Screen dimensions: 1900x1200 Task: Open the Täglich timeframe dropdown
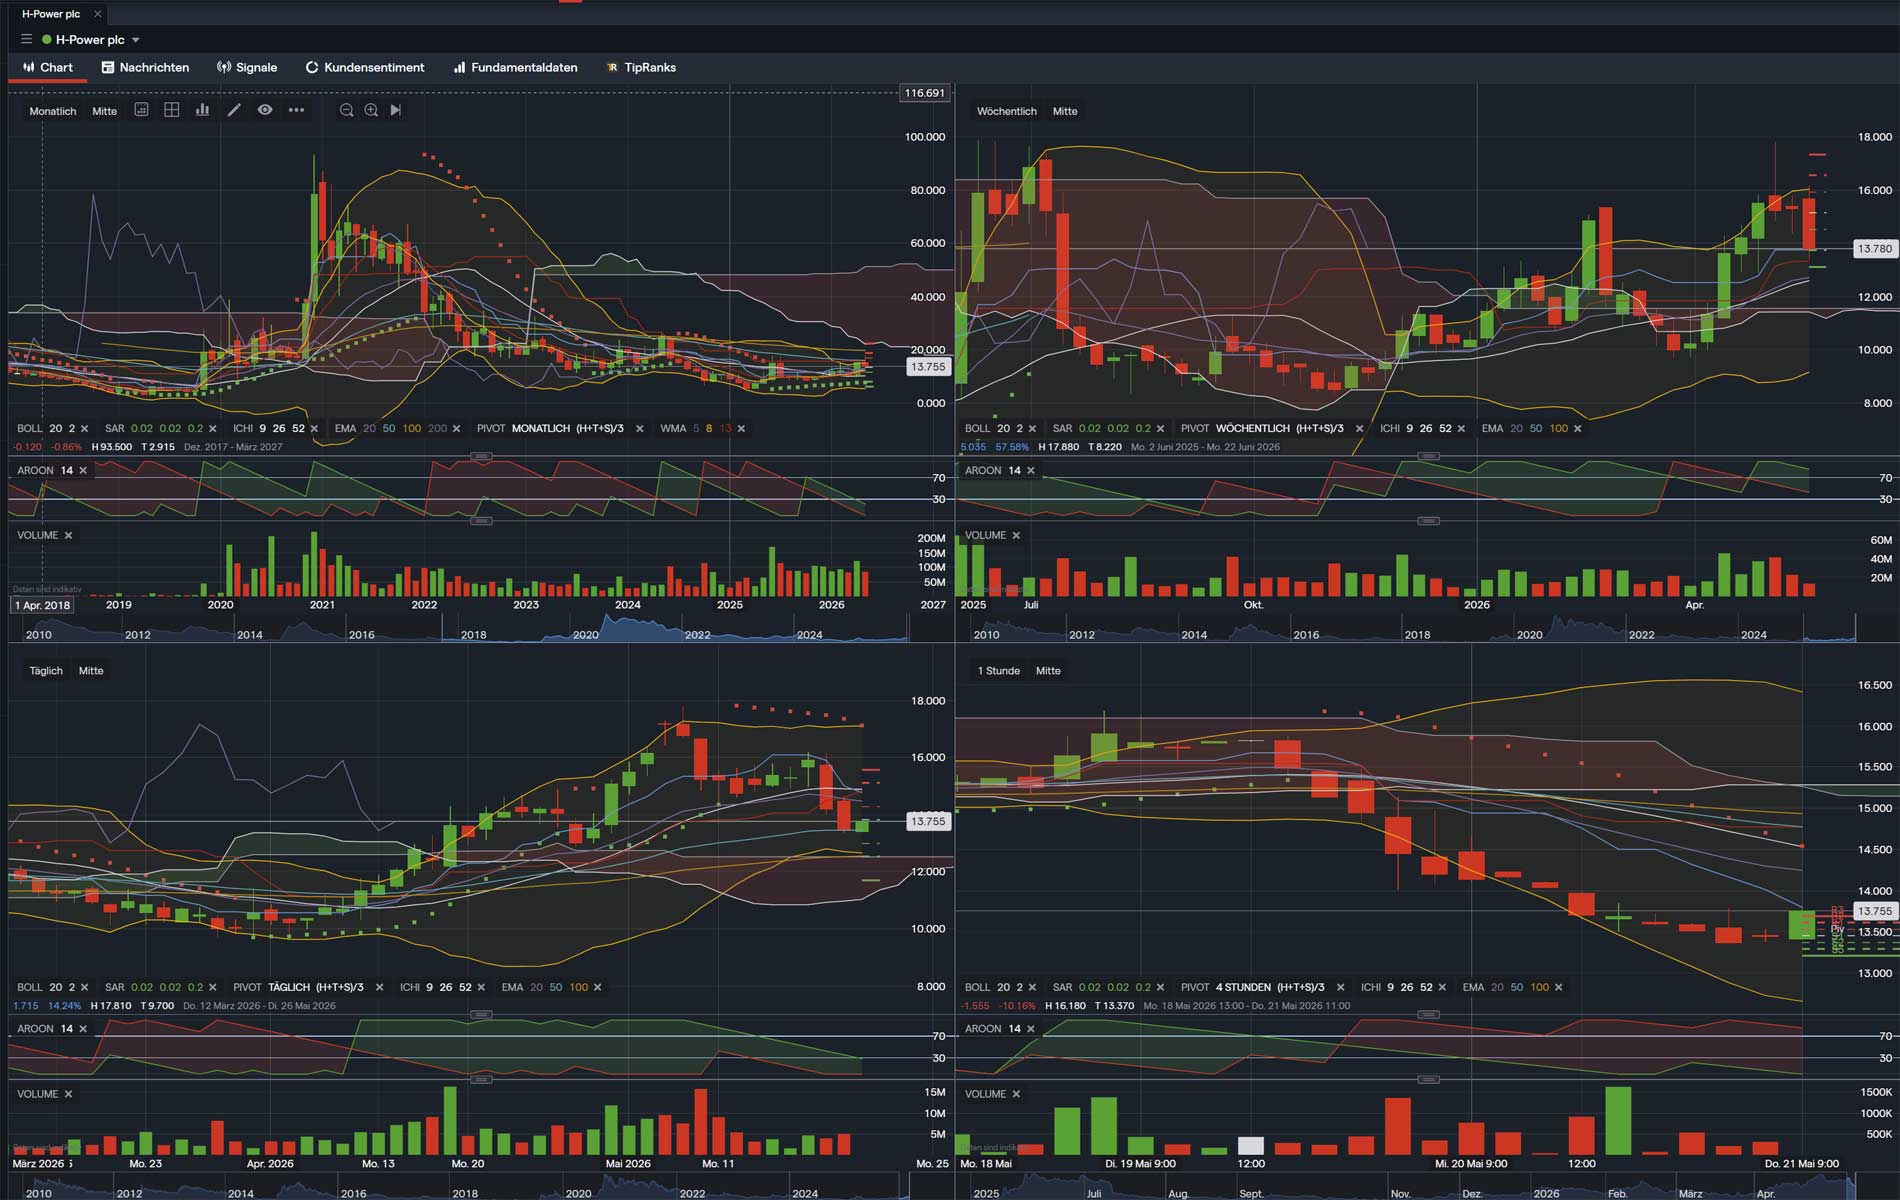(46, 671)
